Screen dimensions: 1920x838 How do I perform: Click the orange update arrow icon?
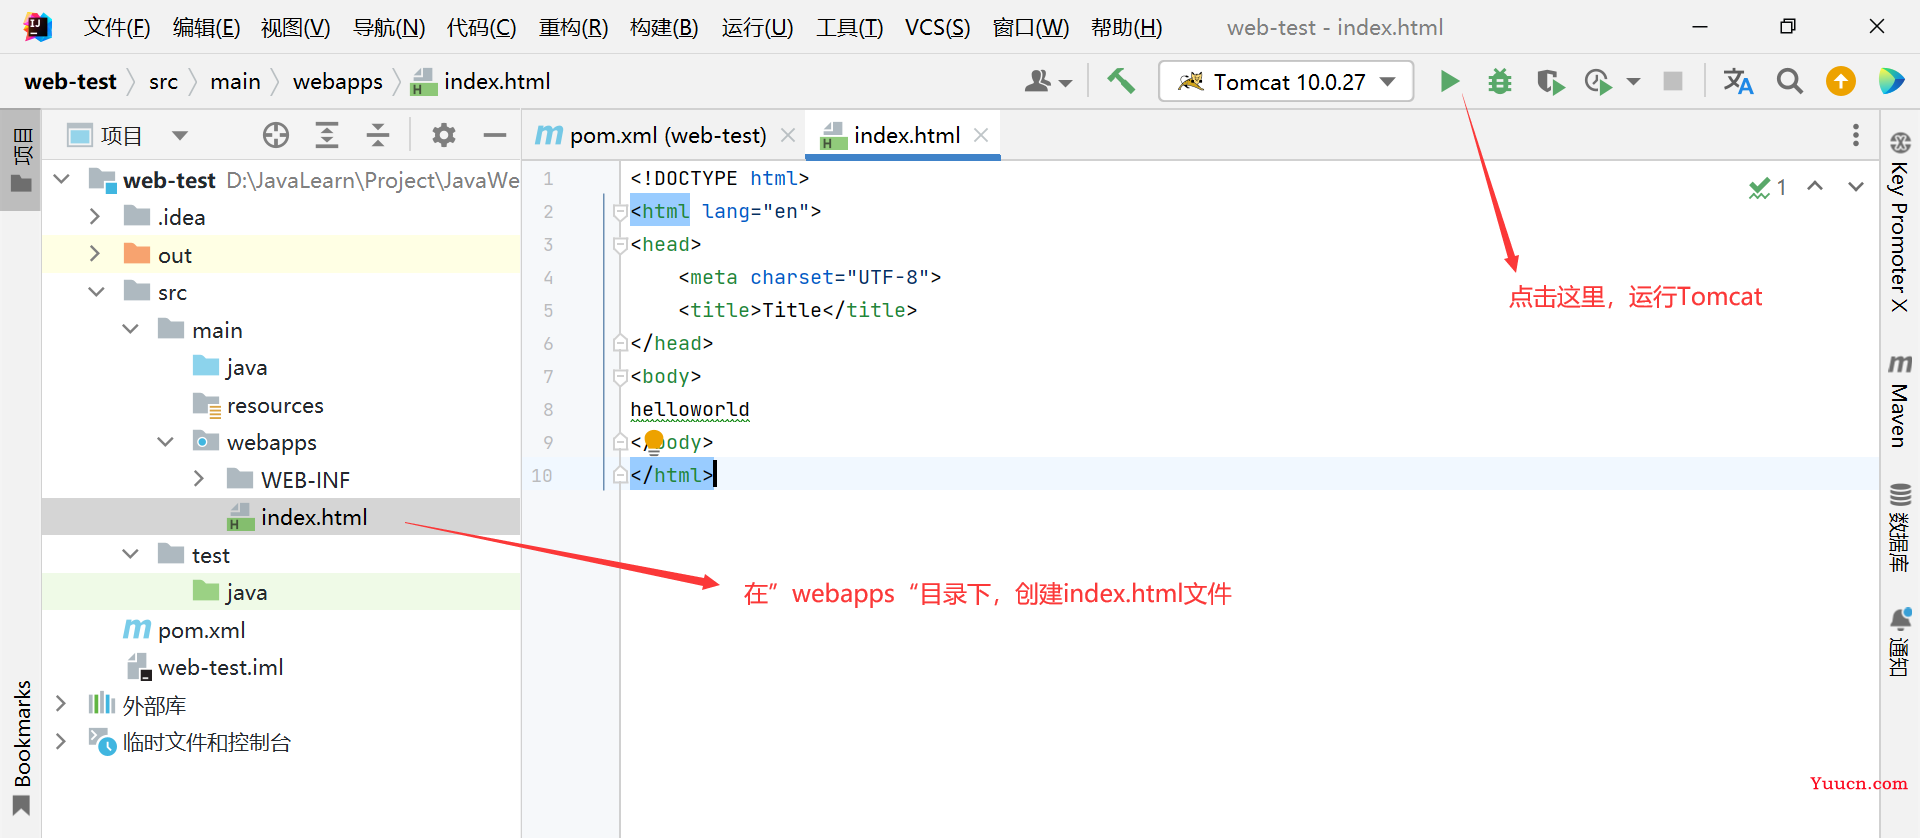[x=1840, y=81]
